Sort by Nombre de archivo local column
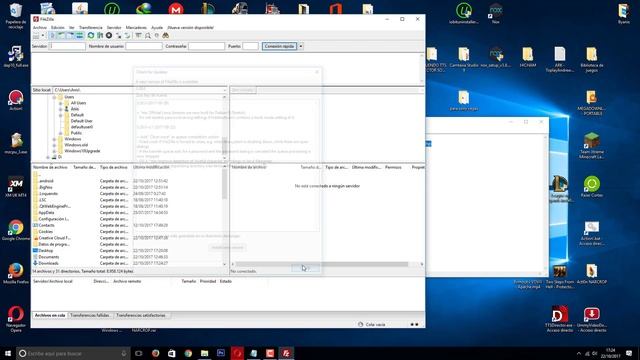 click(x=50, y=167)
